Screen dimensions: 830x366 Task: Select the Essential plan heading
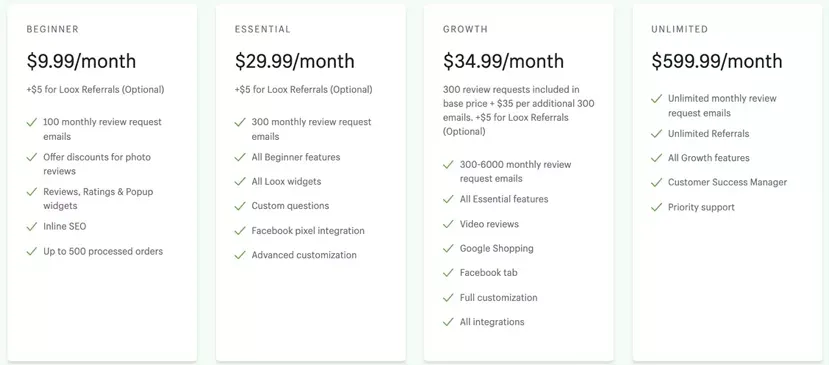(x=263, y=29)
